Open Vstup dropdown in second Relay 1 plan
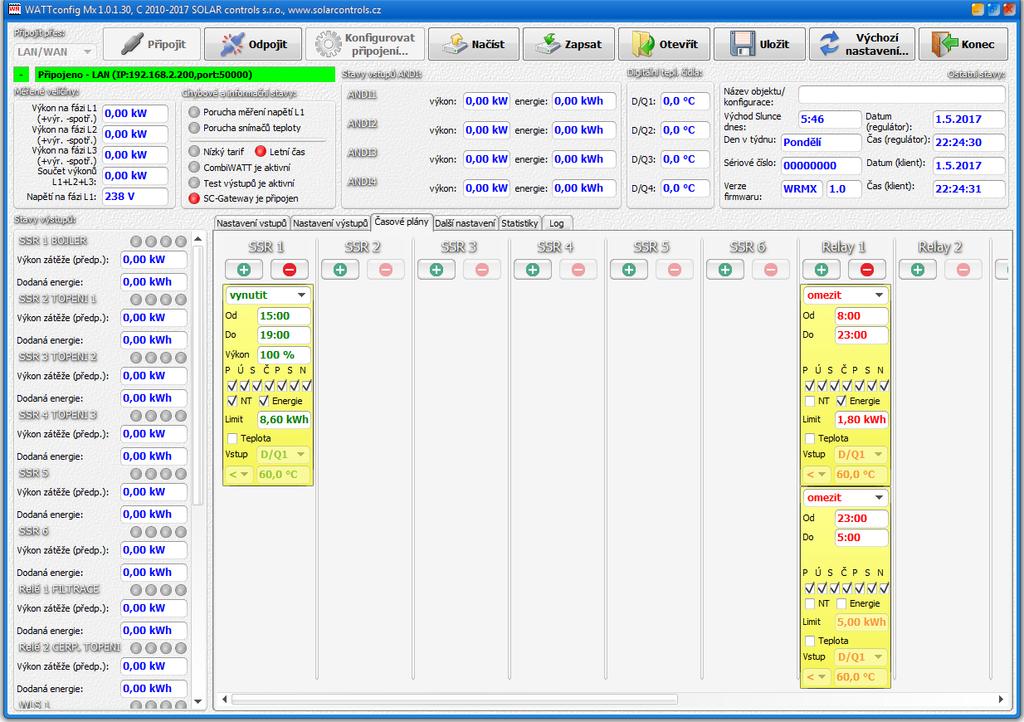The width and height of the screenshot is (1024, 722). (861, 657)
